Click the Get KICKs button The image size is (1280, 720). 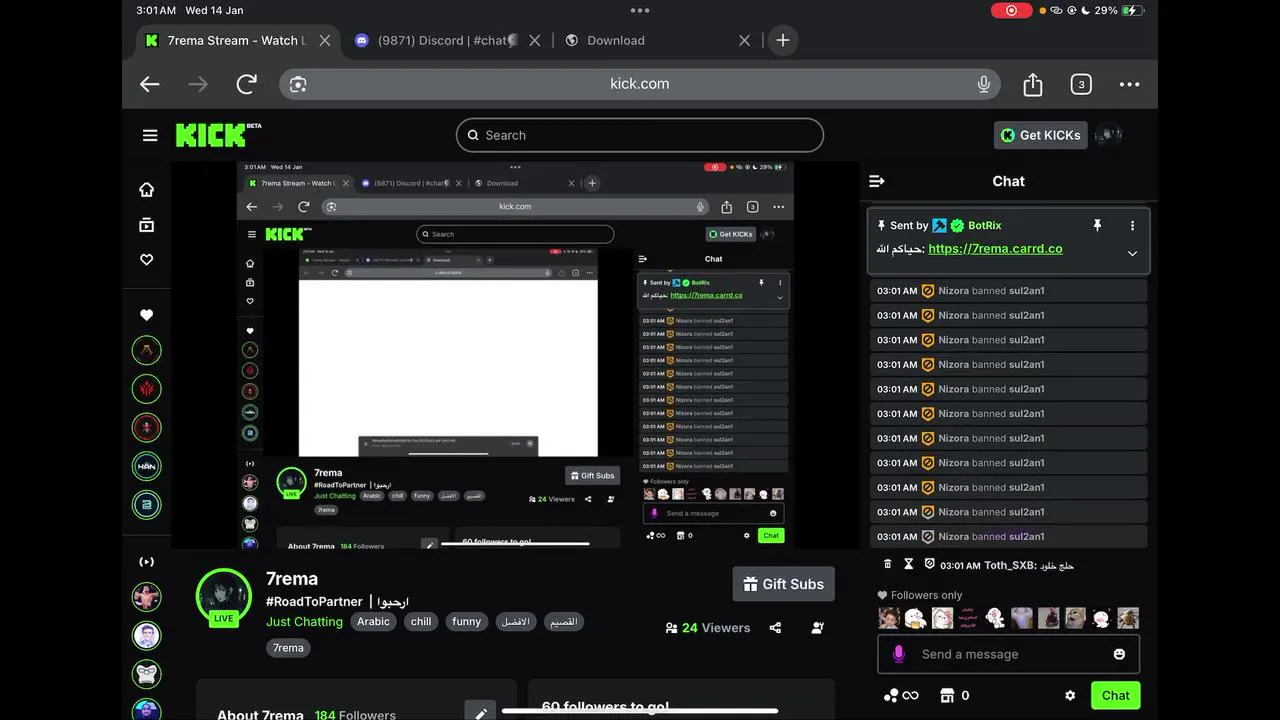pyautogui.click(x=1040, y=135)
